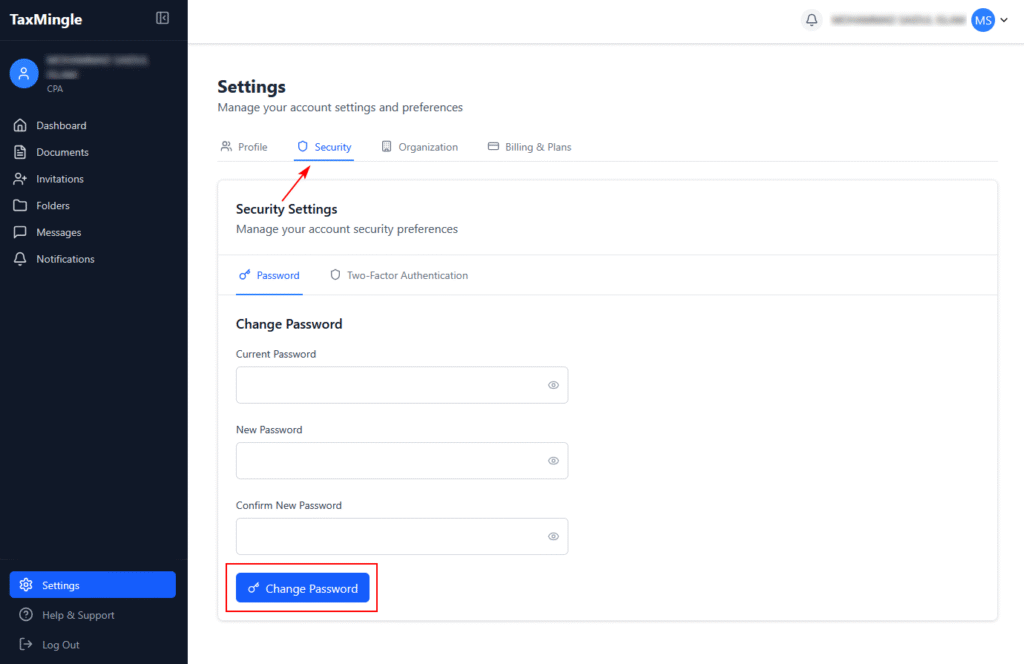This screenshot has width=1024, height=664.
Task: Open the Documents sidebar icon
Action: coord(19,152)
